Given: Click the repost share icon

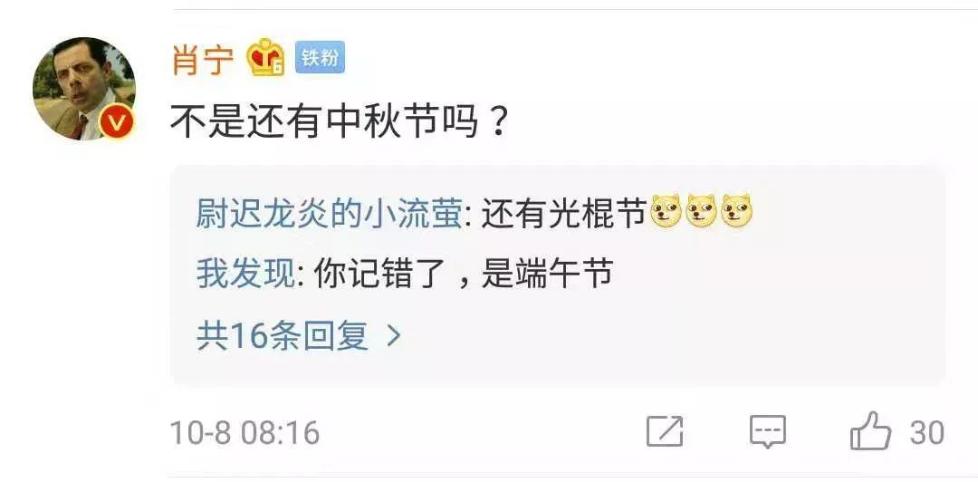Looking at the screenshot, I should click(x=664, y=431).
